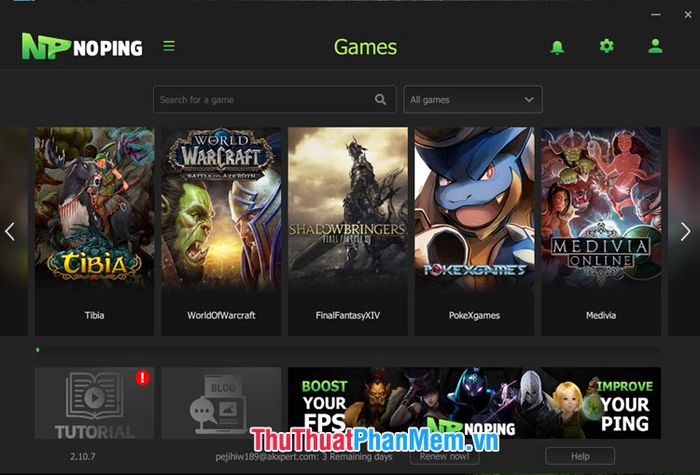700x475 pixels.
Task: Select the WorldOfWarcraft game card
Action: pyautogui.click(x=221, y=231)
